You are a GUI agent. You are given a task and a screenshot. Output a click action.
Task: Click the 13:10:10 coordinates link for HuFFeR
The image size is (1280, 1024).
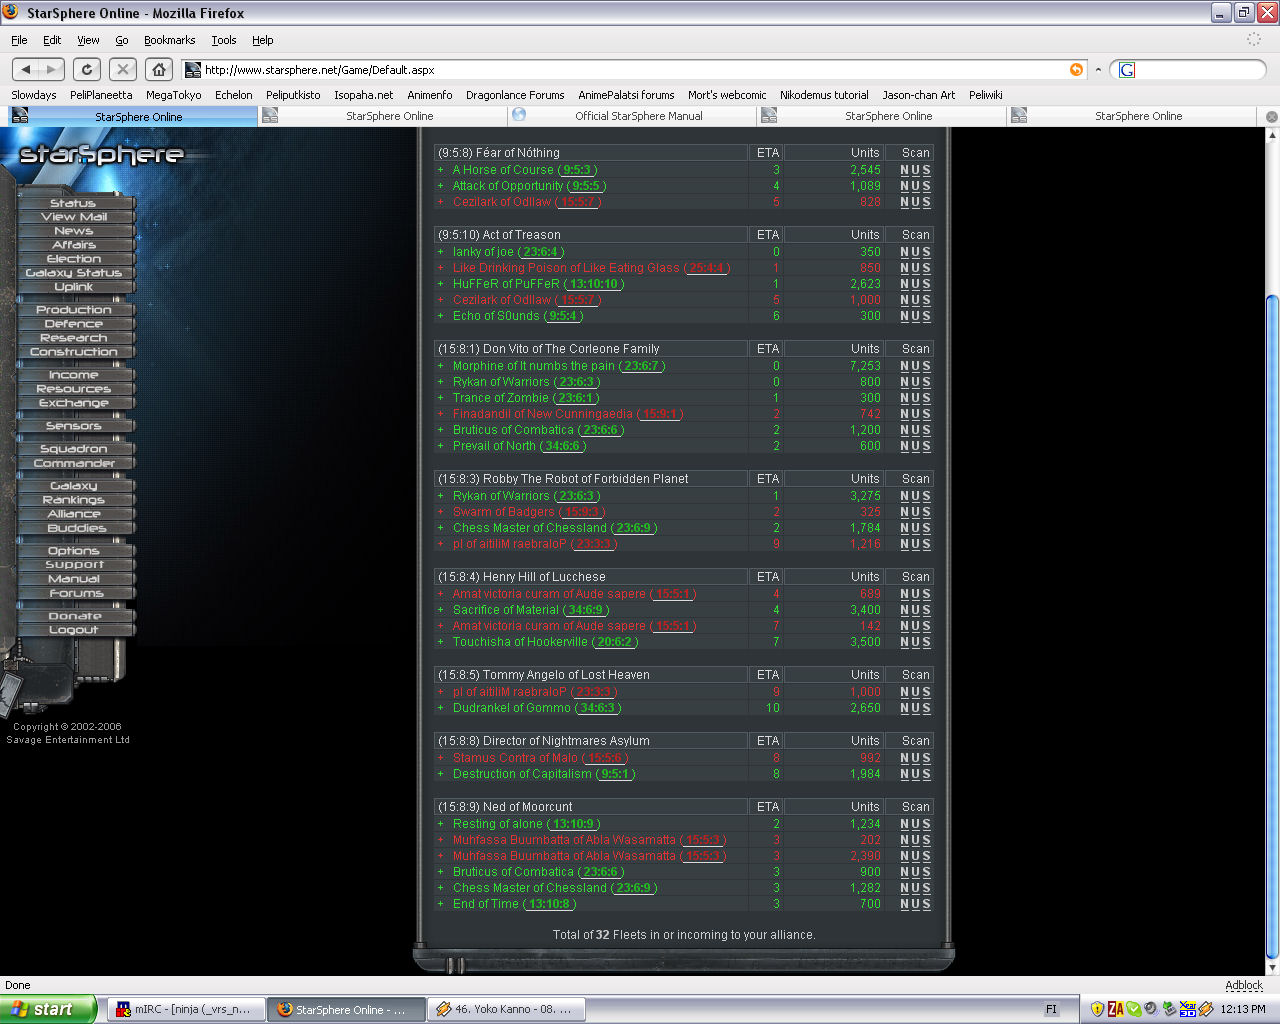594,284
